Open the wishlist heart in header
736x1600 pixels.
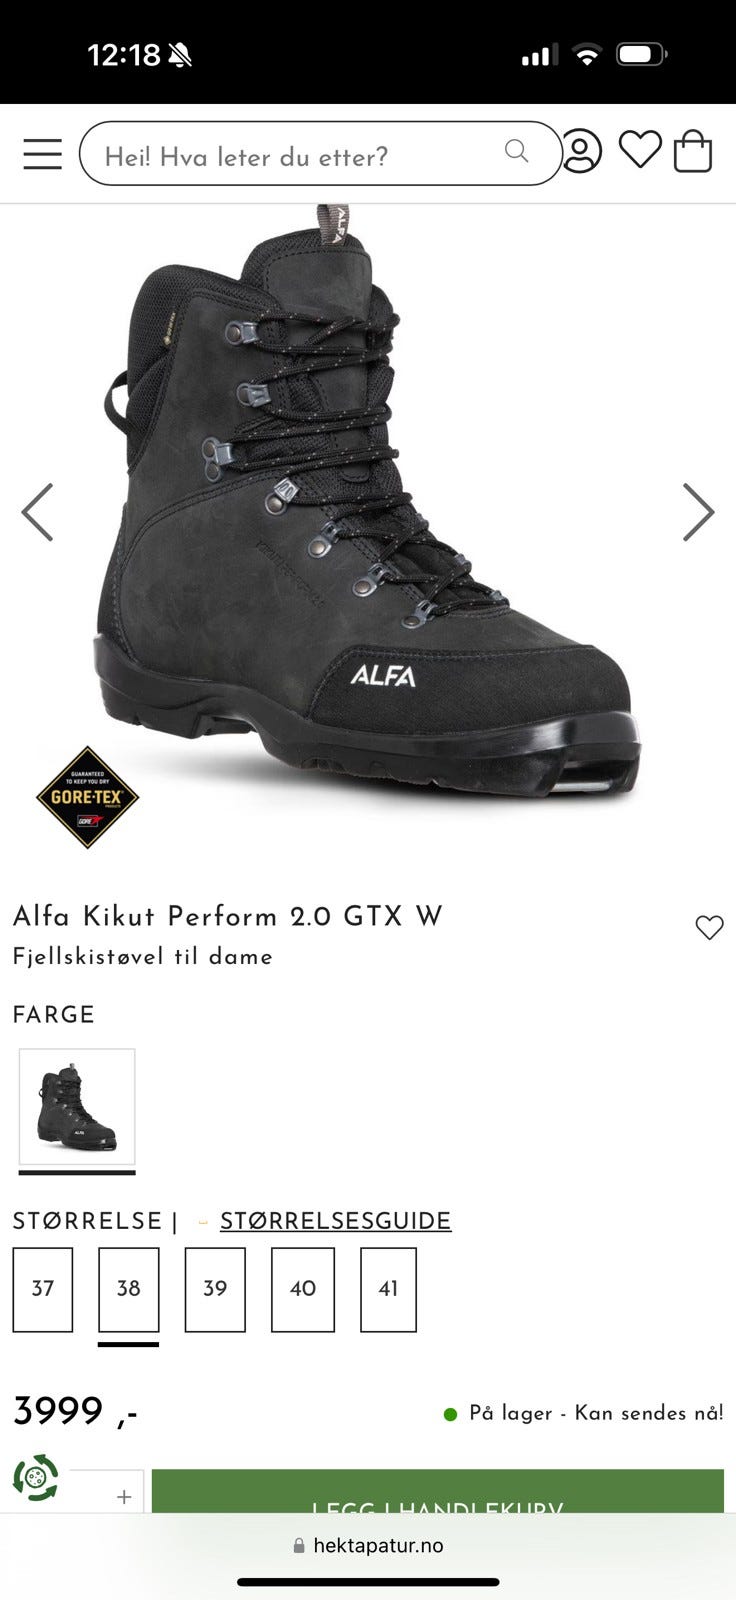pos(640,150)
